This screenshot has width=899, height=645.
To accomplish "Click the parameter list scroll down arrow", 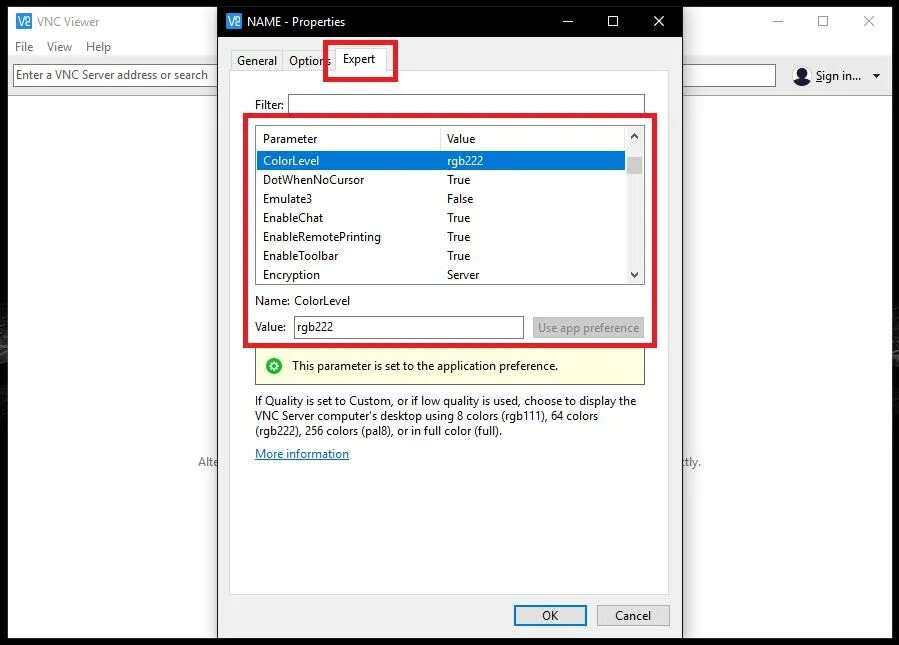I will [634, 275].
